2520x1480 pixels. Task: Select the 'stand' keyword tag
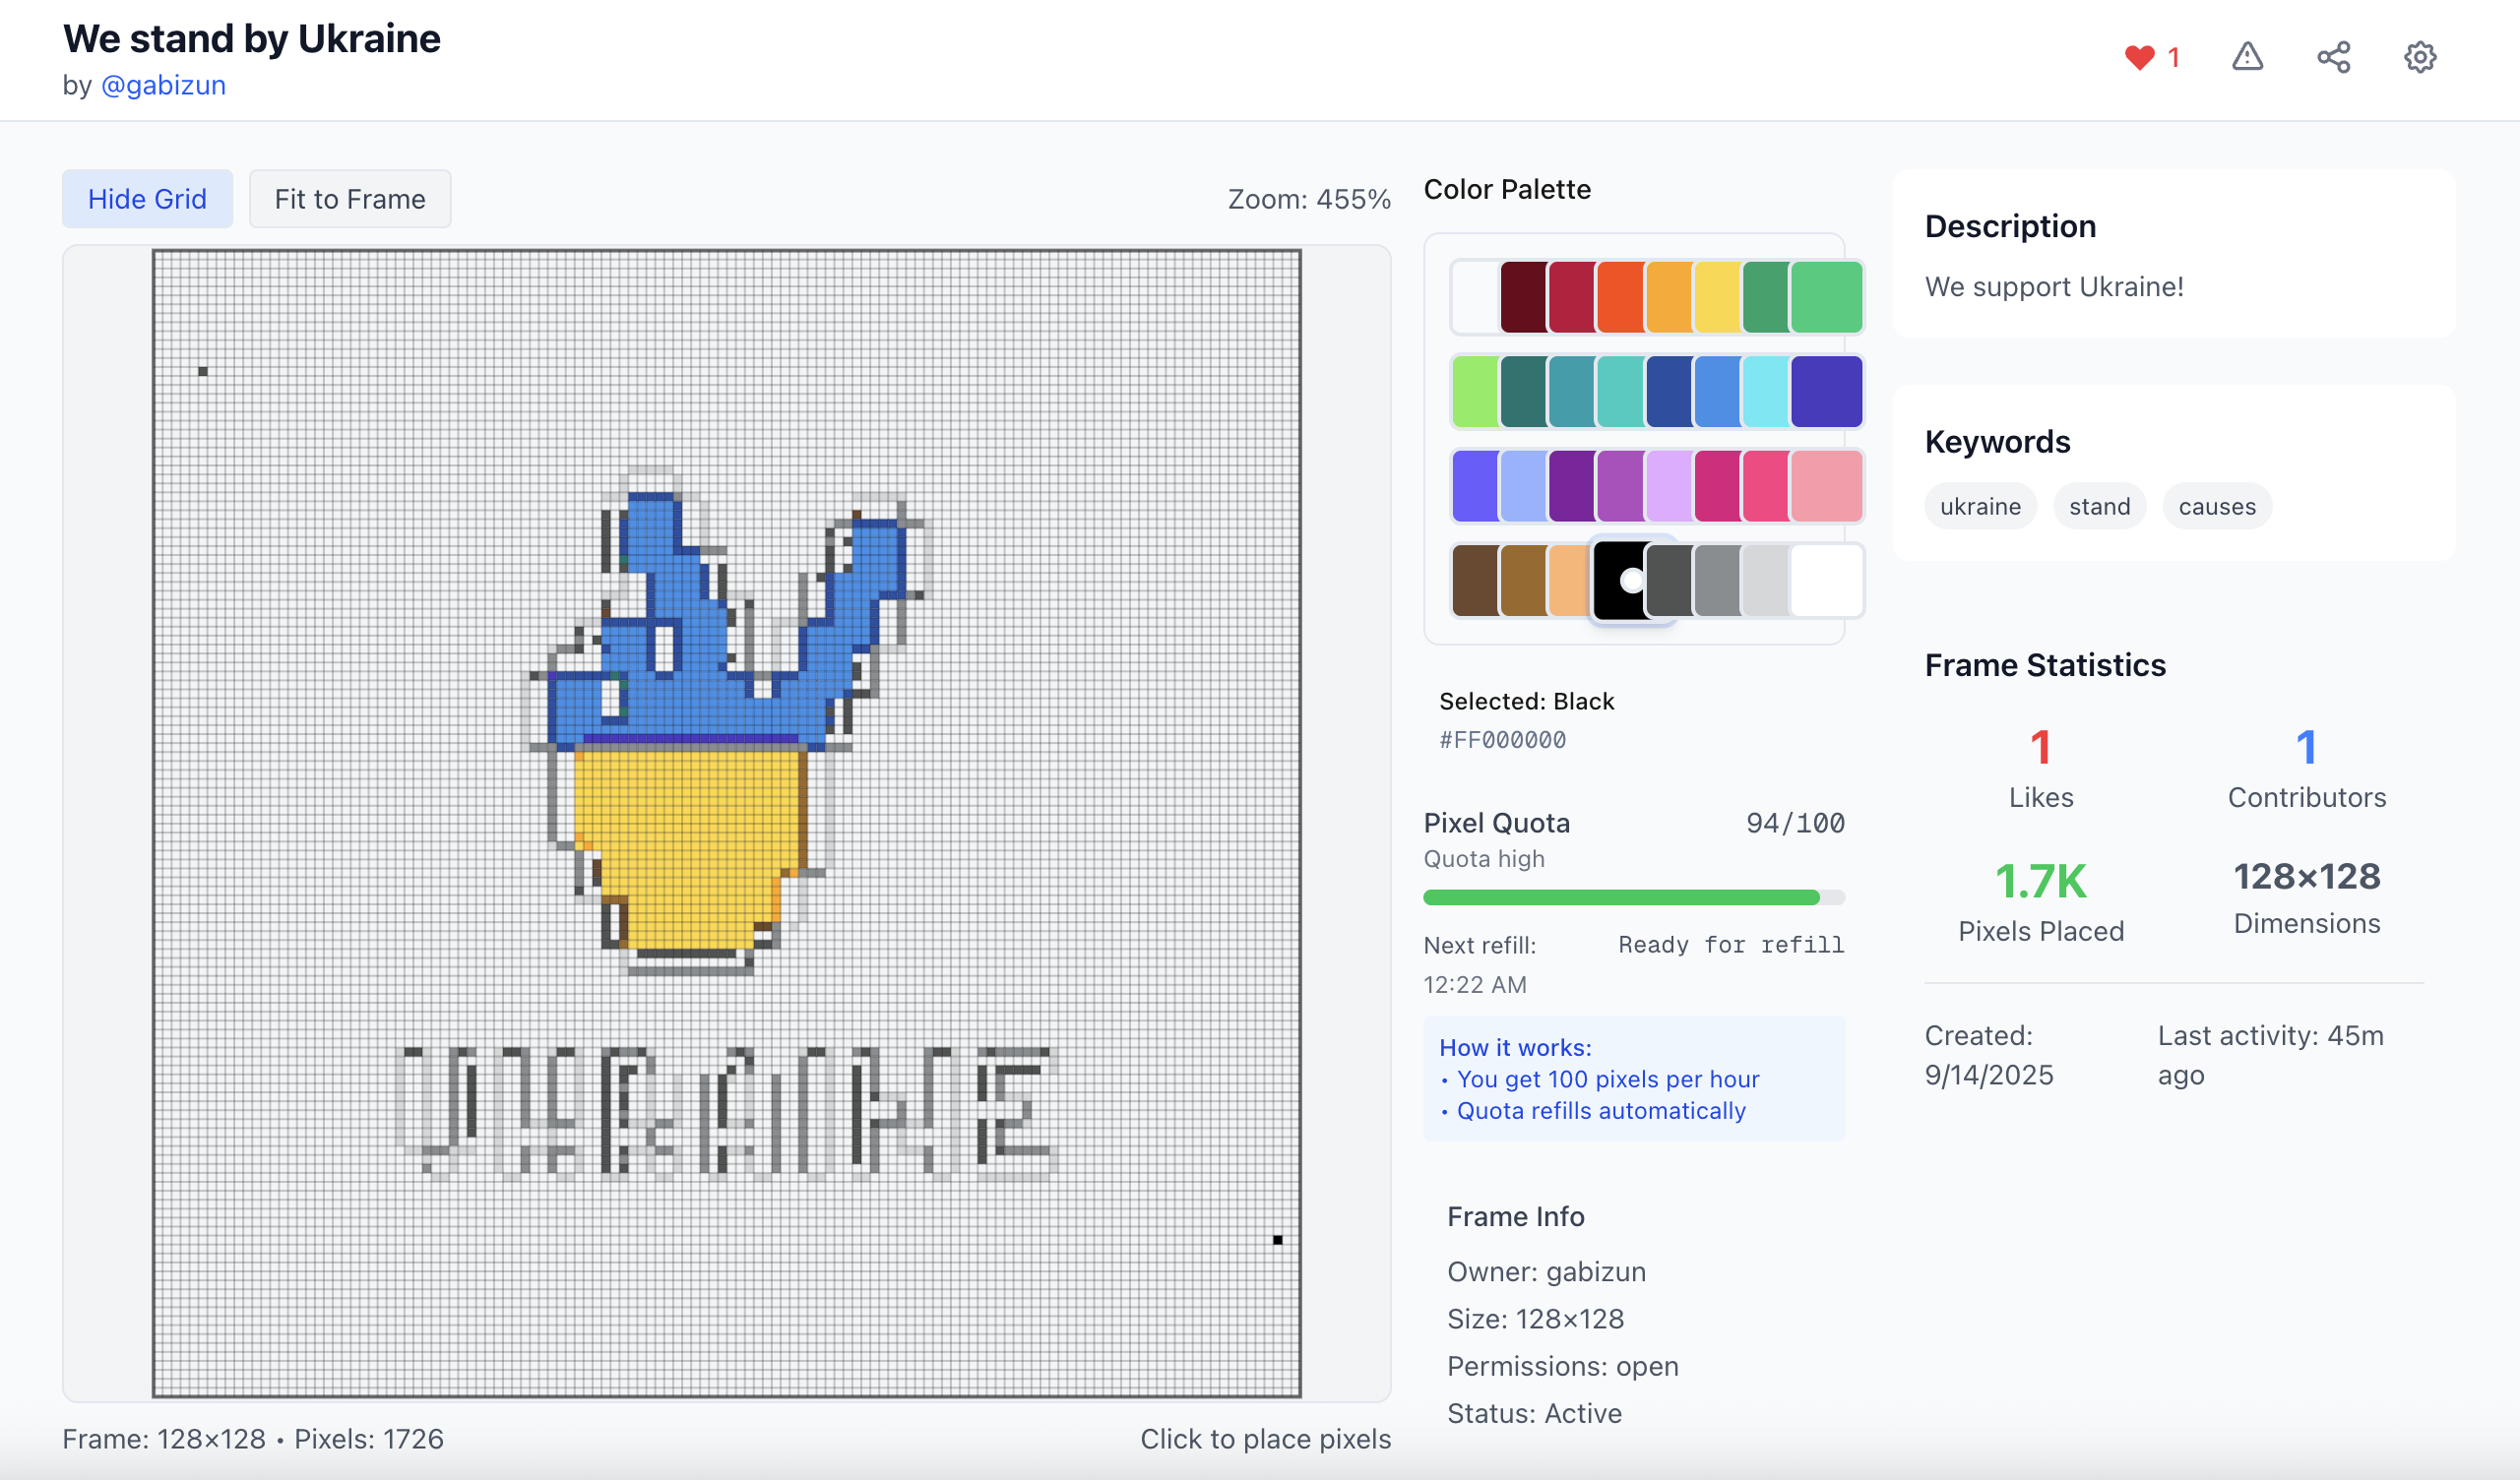(2099, 507)
